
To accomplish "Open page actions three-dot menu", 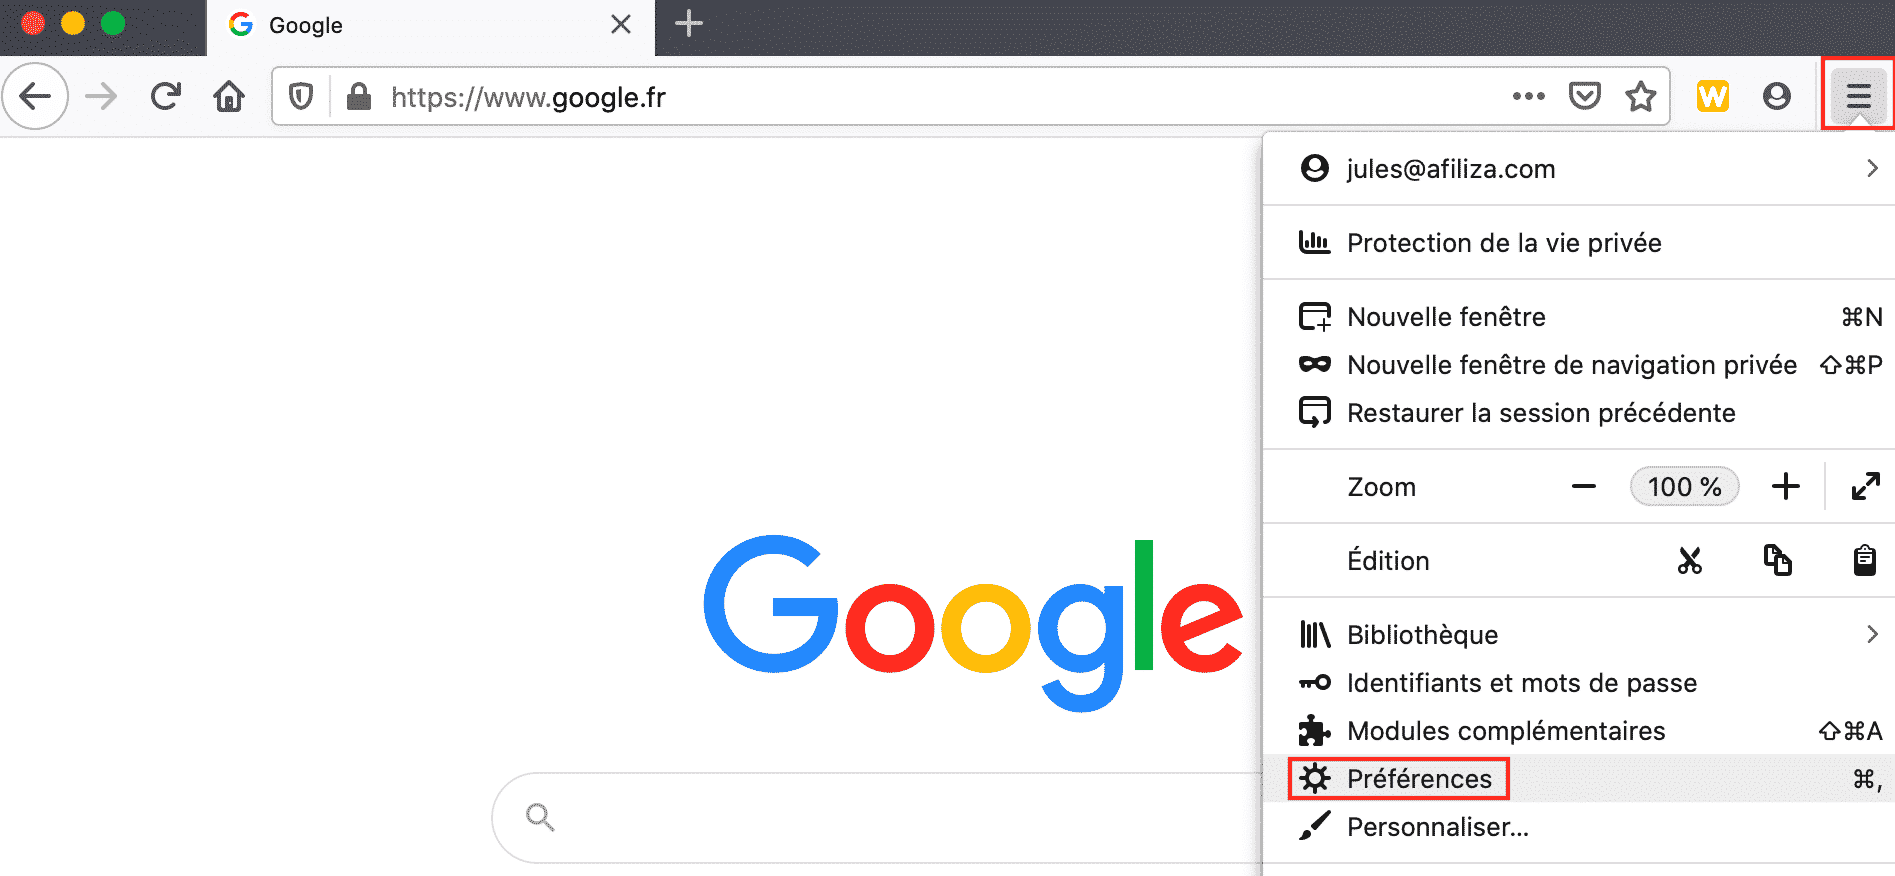I will click(1528, 97).
